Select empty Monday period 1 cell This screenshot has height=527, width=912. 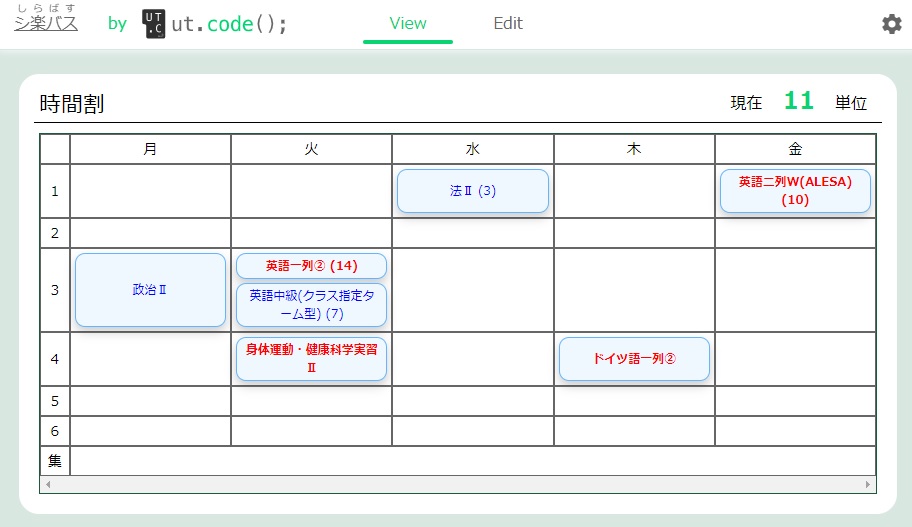pyautogui.click(x=150, y=191)
